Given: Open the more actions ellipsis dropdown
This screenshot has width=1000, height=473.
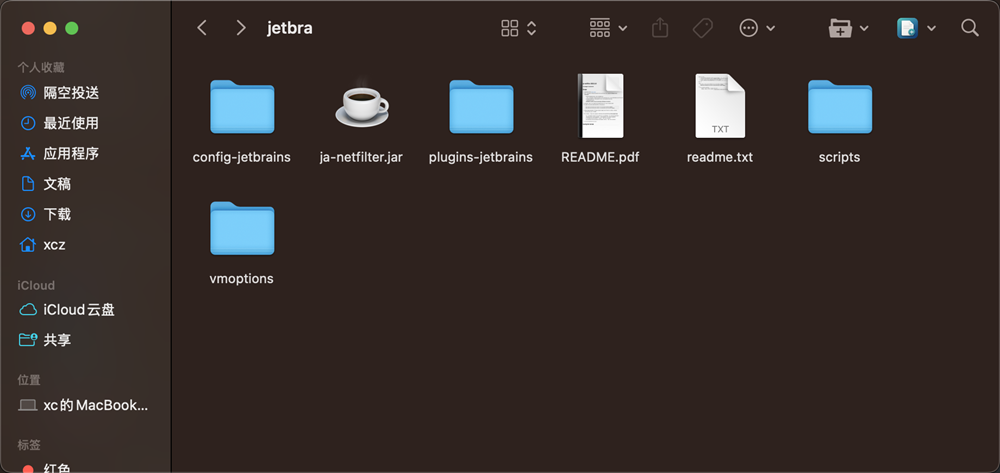Looking at the screenshot, I should pos(757,28).
